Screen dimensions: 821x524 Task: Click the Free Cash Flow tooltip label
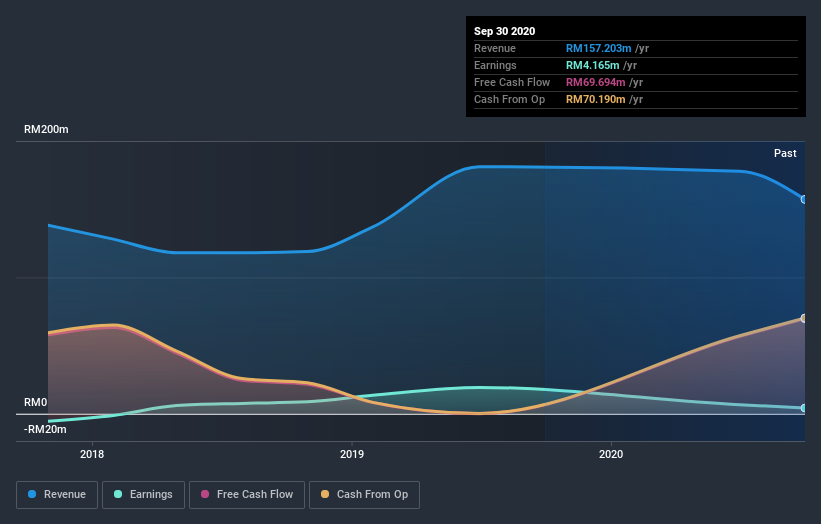(512, 82)
